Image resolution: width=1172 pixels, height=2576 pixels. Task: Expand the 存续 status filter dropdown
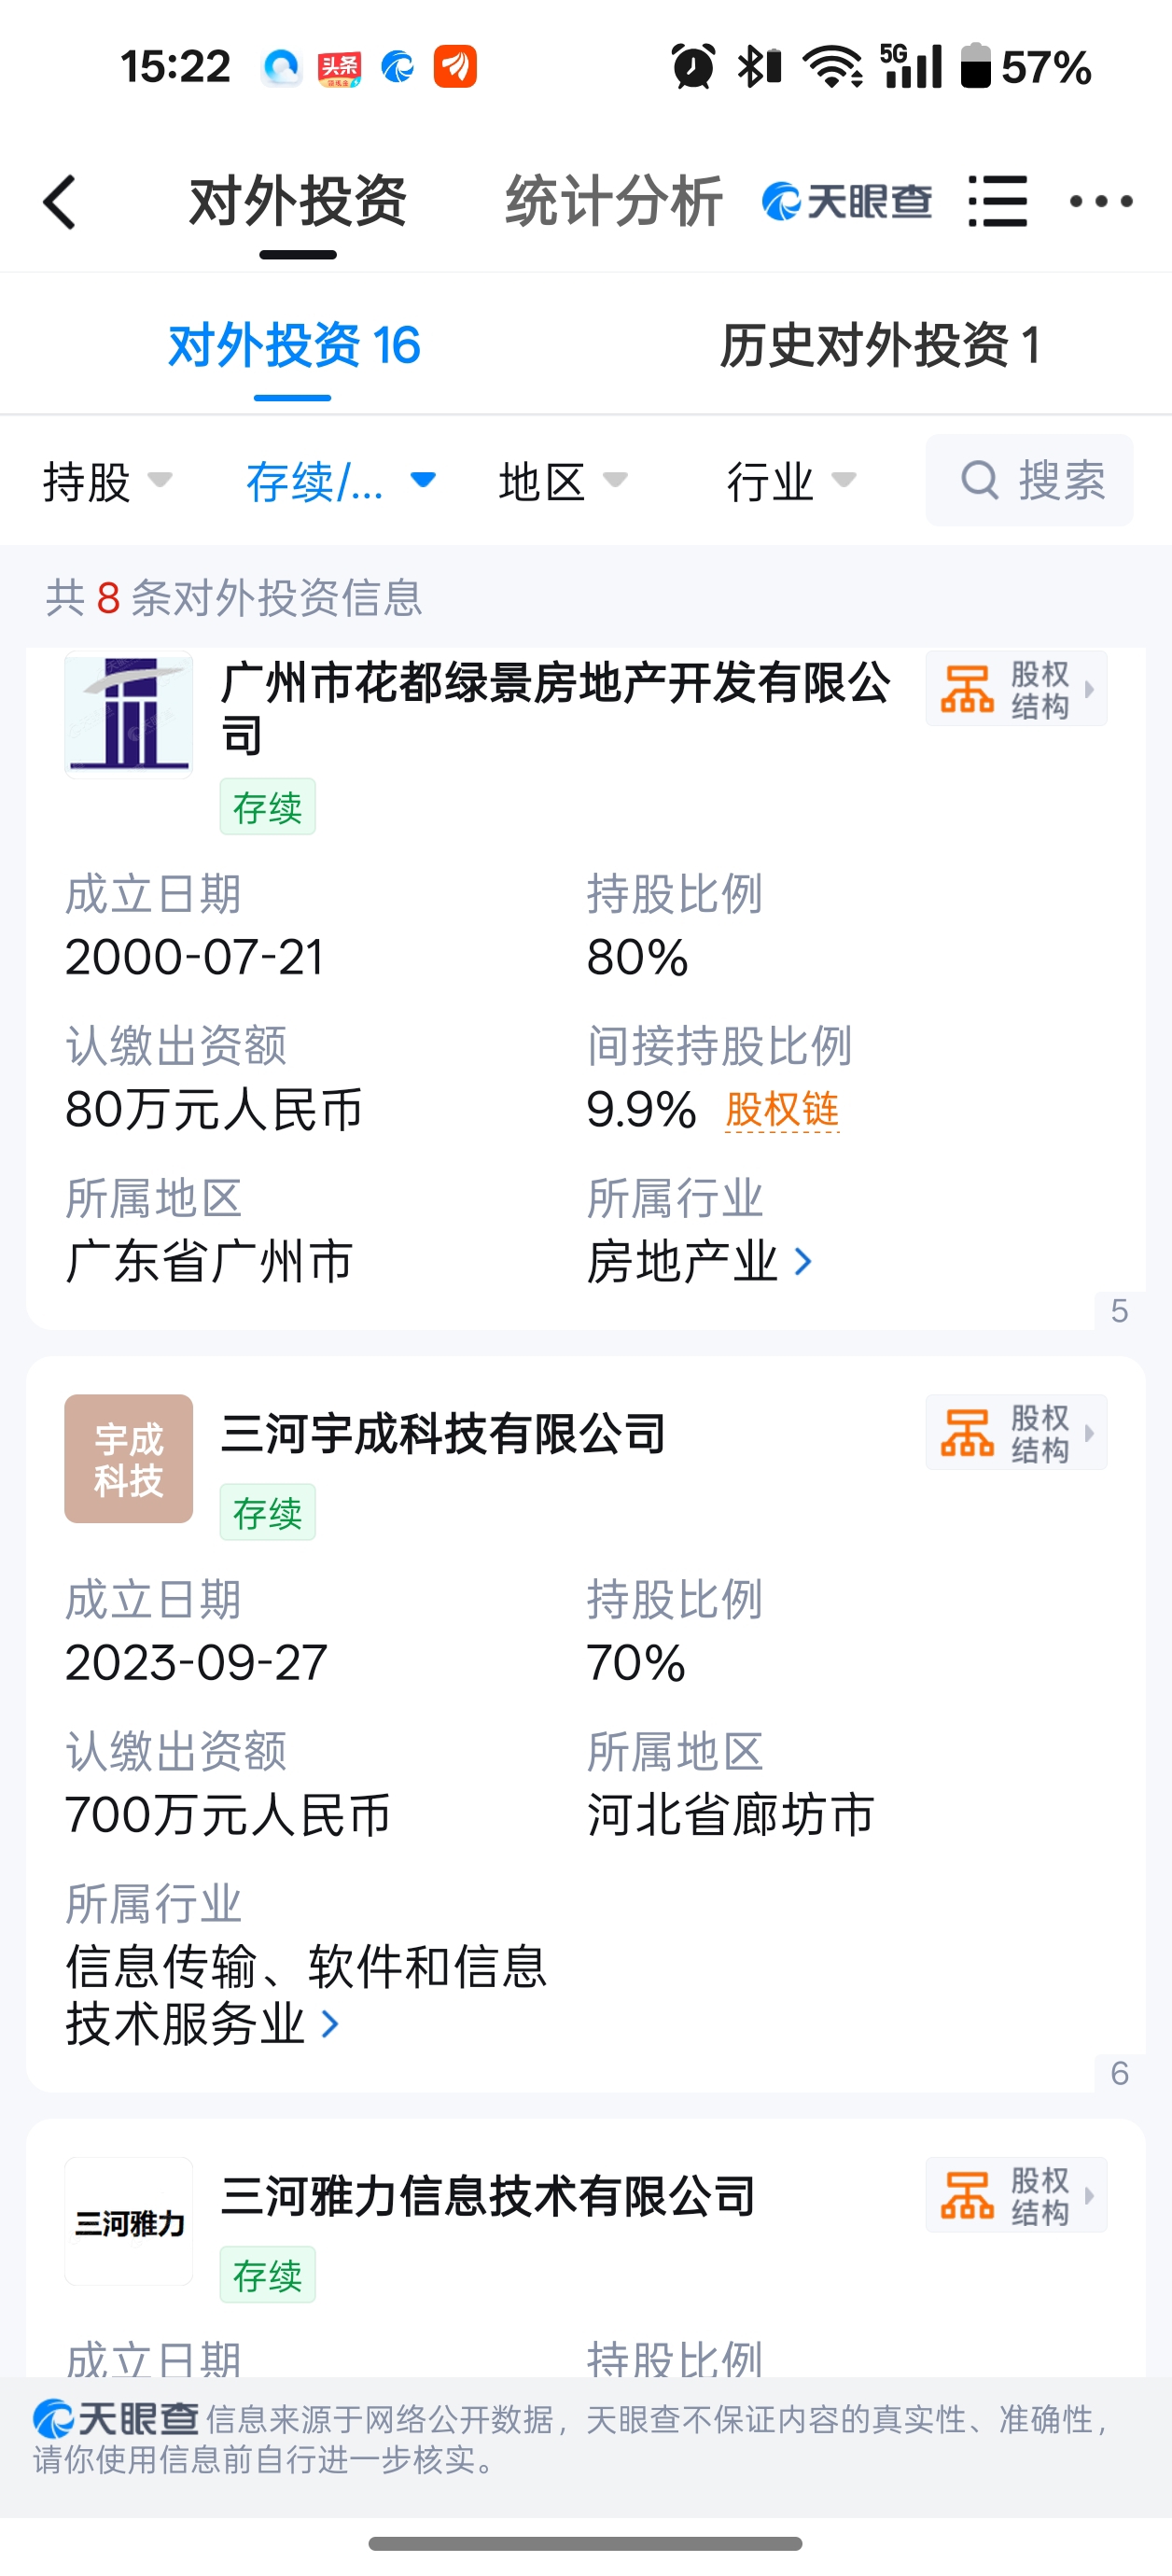pyautogui.click(x=341, y=481)
